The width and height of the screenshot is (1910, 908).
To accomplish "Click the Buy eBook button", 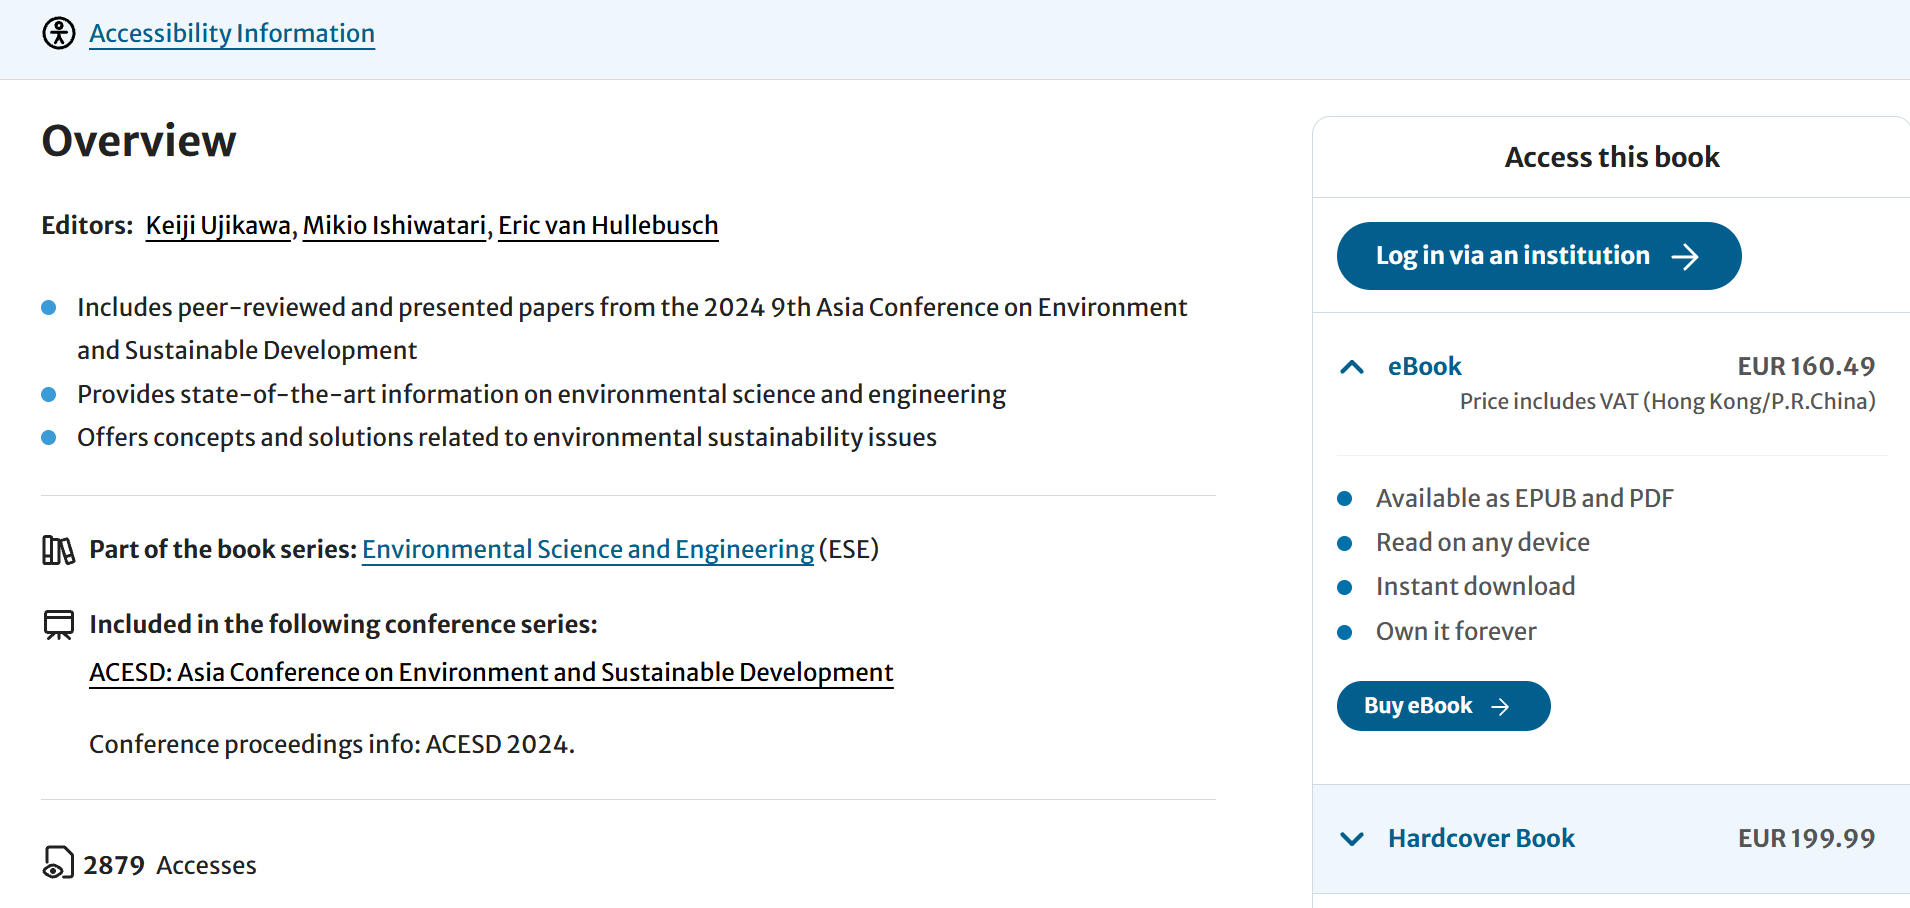I will click(x=1442, y=706).
